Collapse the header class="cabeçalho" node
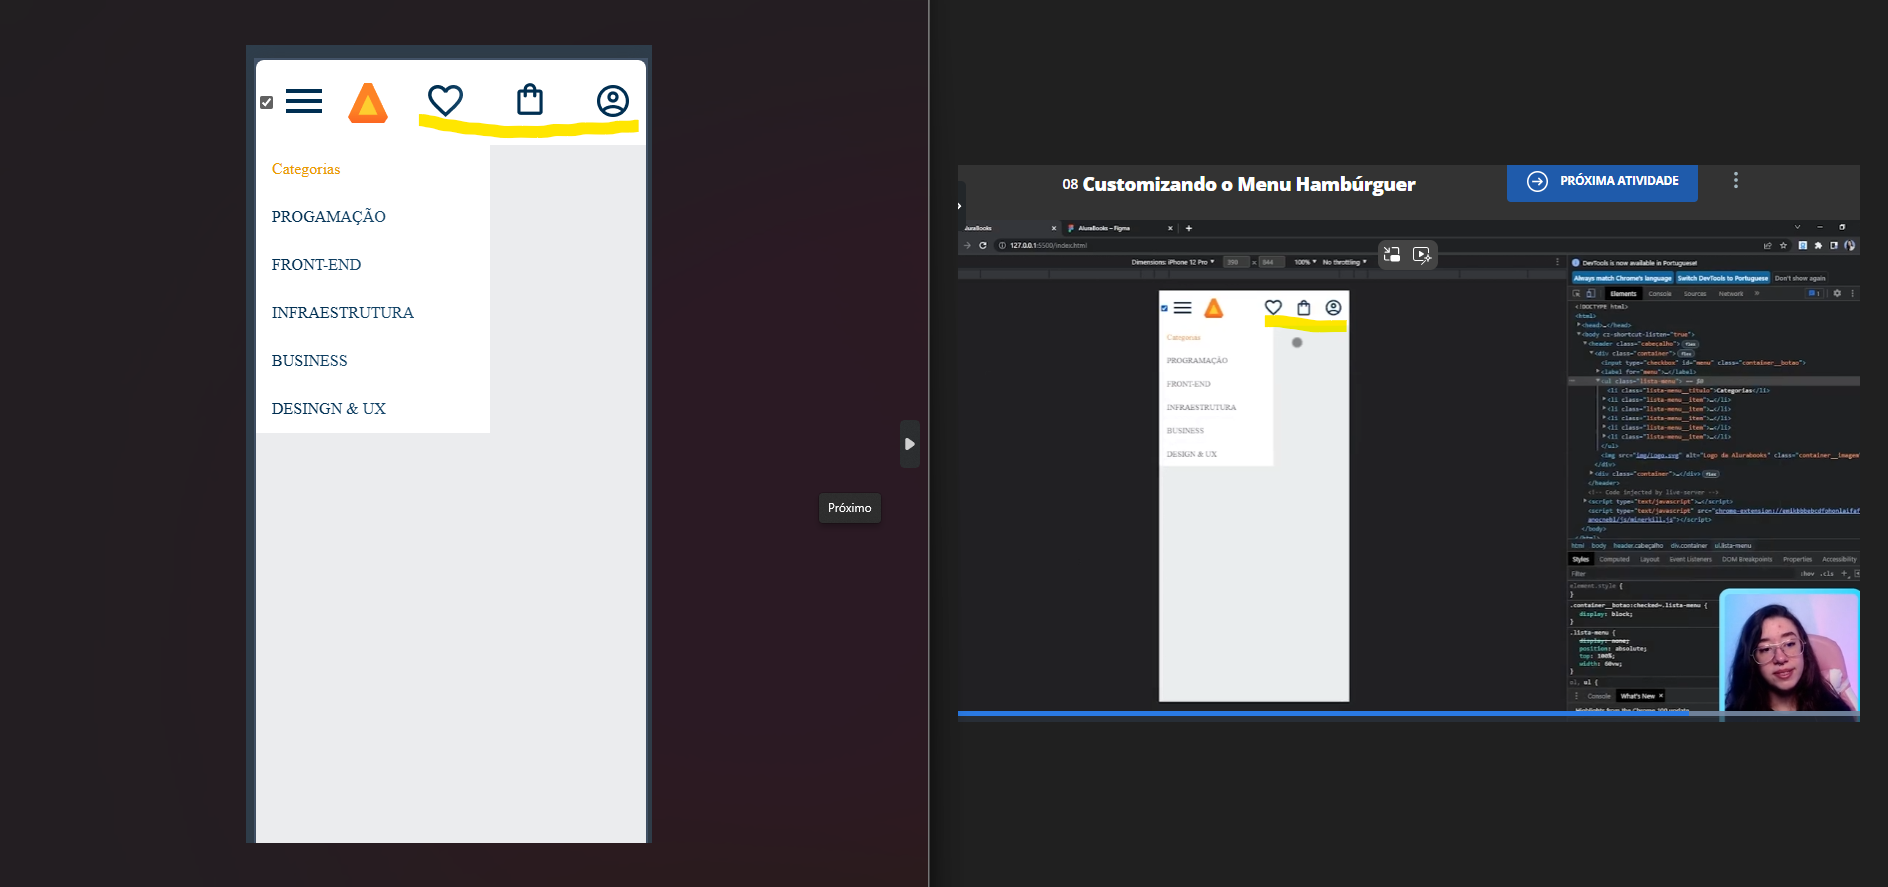Screen dimensions: 1888x887 pyautogui.click(x=1585, y=344)
